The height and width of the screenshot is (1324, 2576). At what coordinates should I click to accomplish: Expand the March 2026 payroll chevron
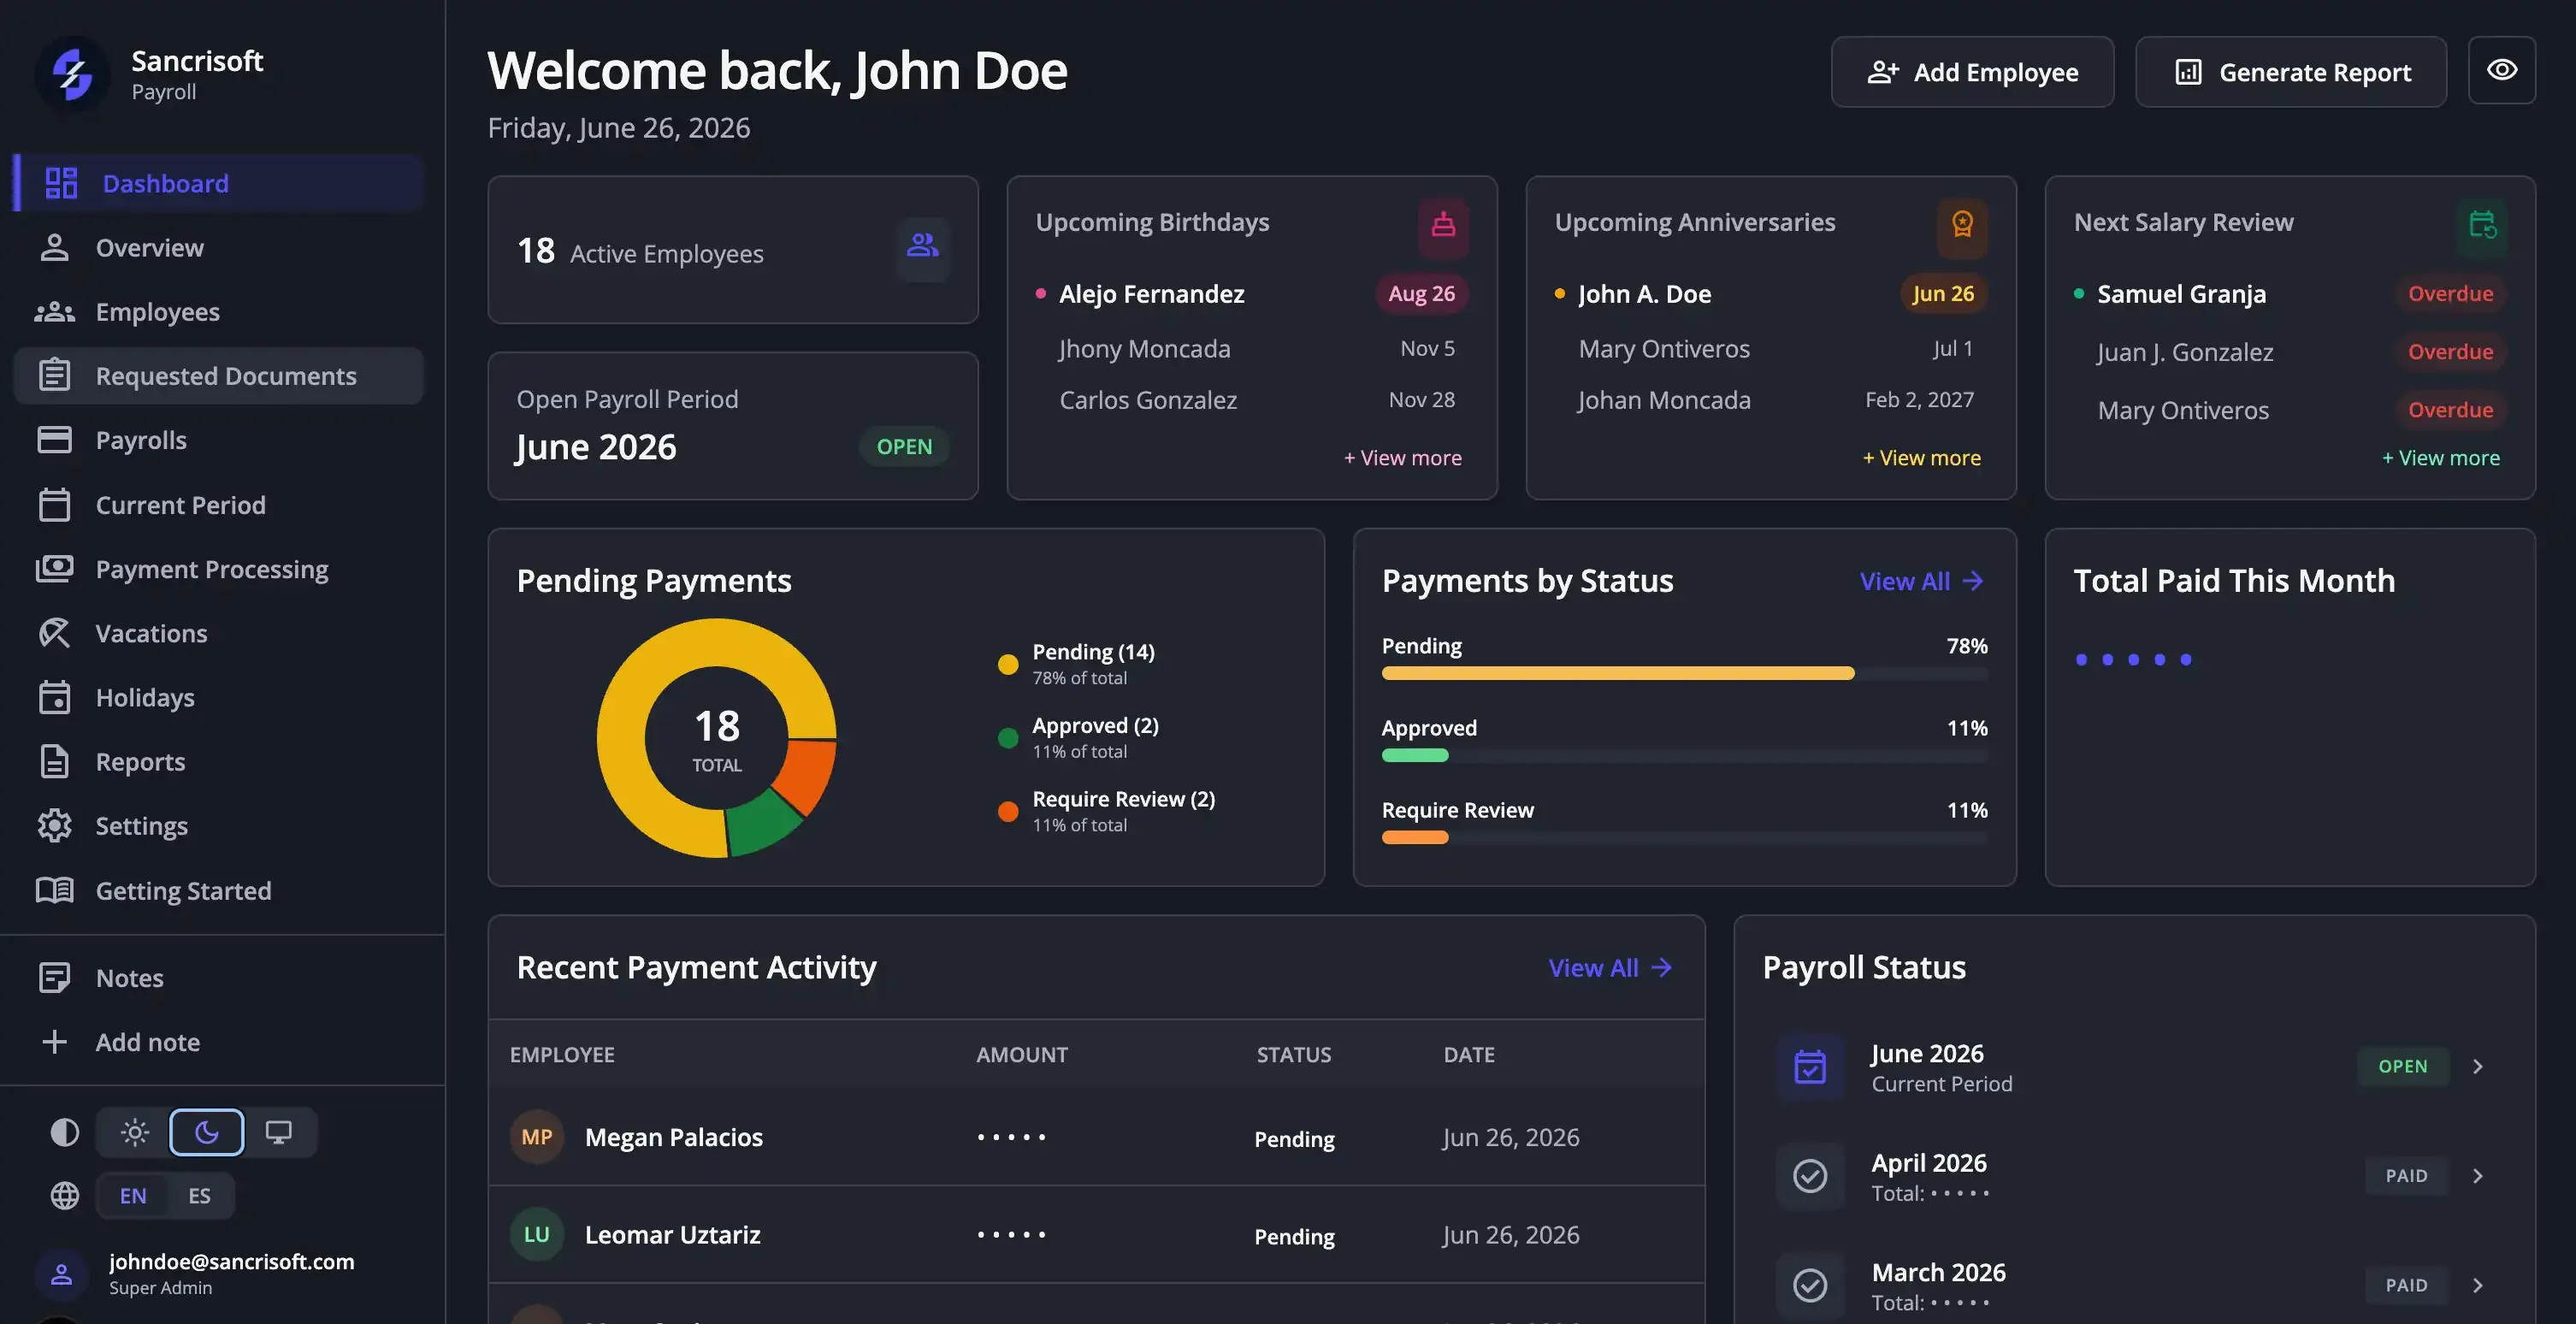coord(2478,1286)
